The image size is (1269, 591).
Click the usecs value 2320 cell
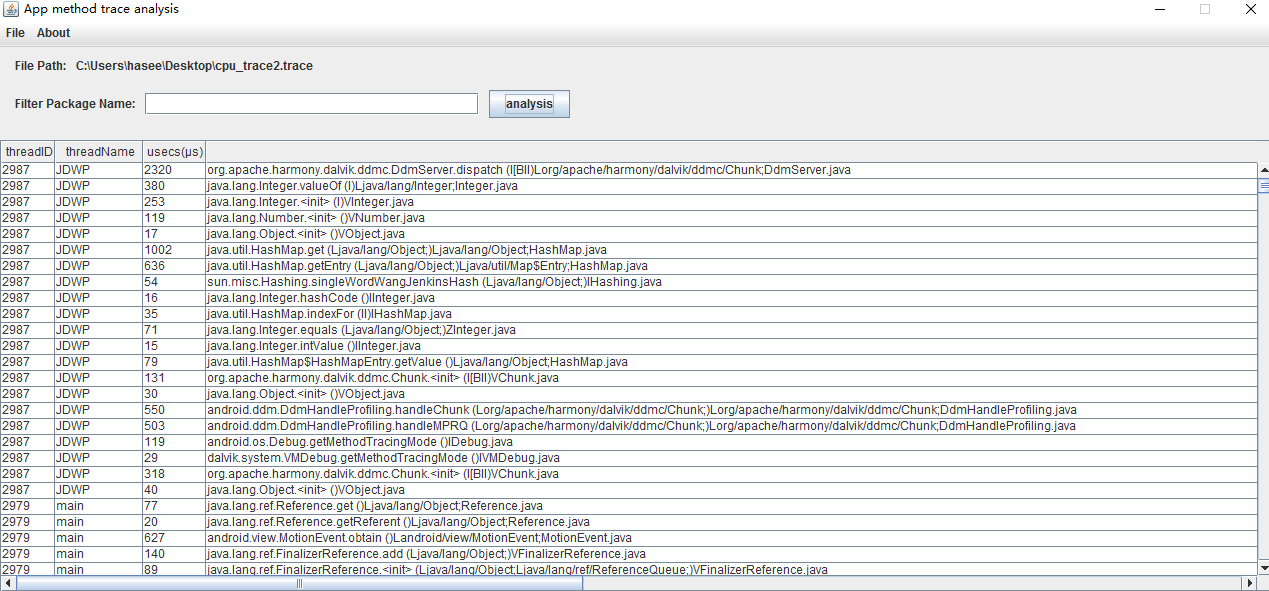(x=174, y=170)
